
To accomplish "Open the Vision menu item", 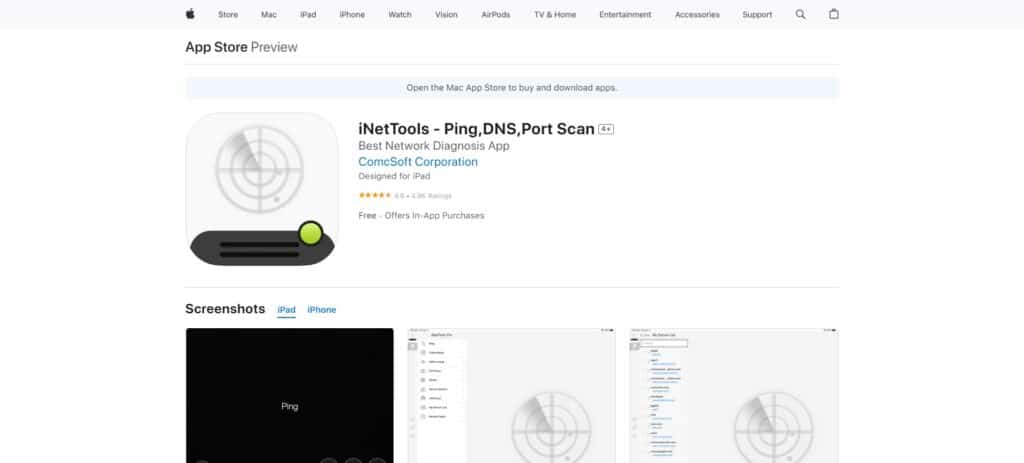I will [446, 14].
